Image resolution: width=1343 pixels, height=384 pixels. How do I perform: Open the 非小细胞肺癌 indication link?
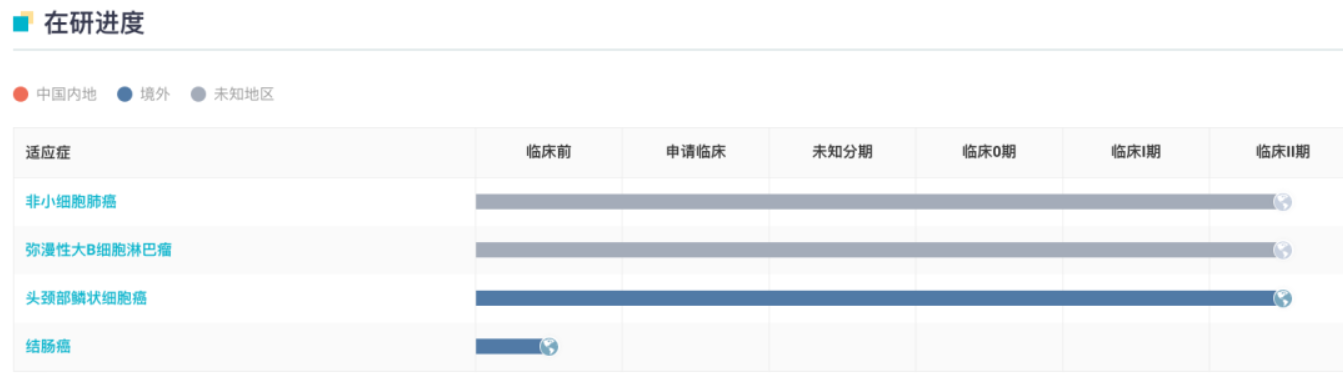pos(71,202)
